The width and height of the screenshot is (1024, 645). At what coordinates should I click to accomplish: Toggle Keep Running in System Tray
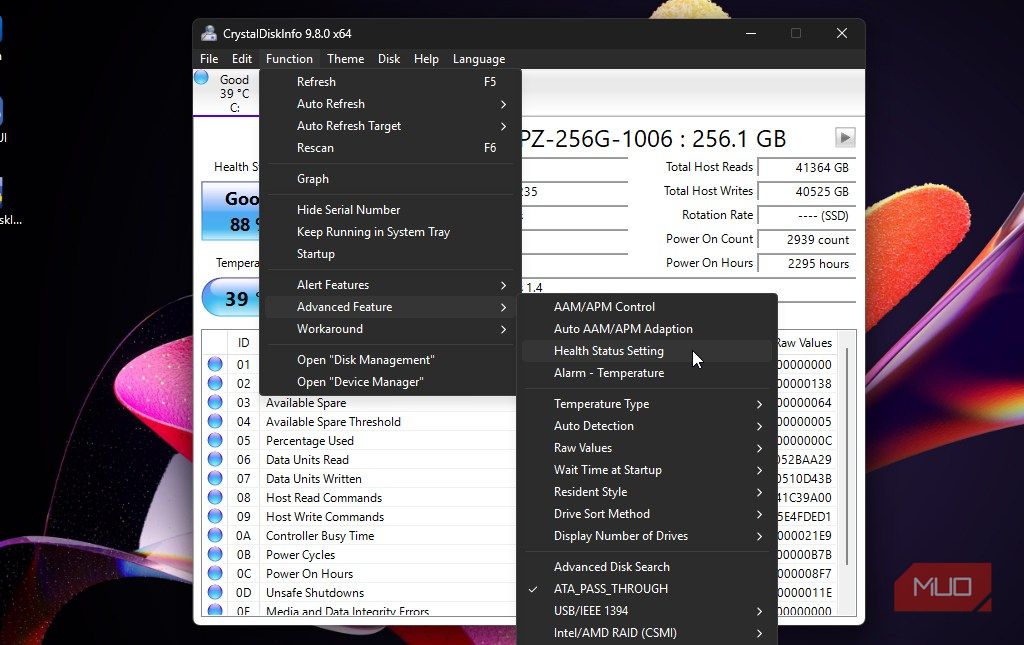coord(389,232)
